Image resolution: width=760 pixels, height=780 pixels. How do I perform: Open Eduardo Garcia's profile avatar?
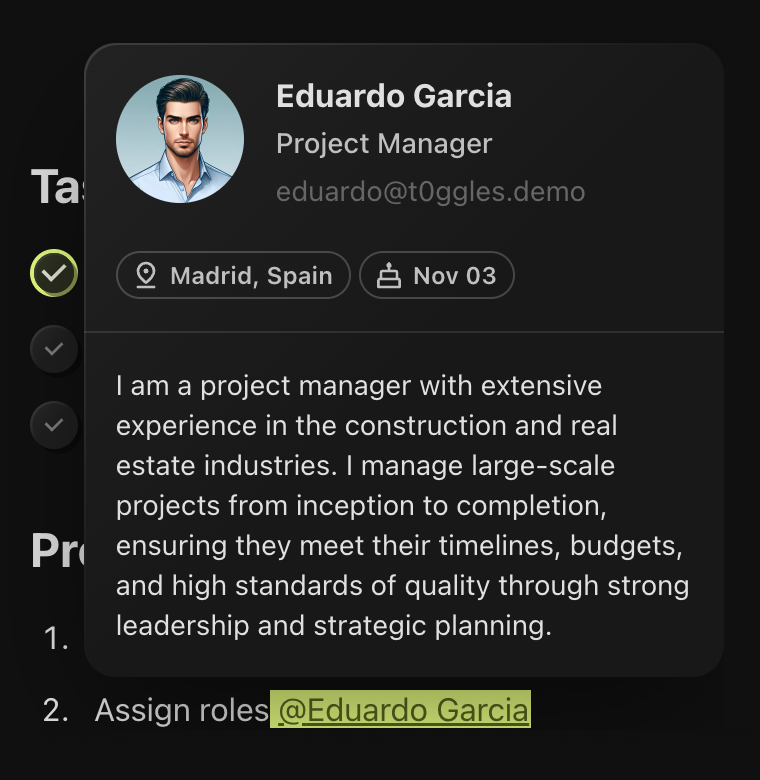click(180, 138)
